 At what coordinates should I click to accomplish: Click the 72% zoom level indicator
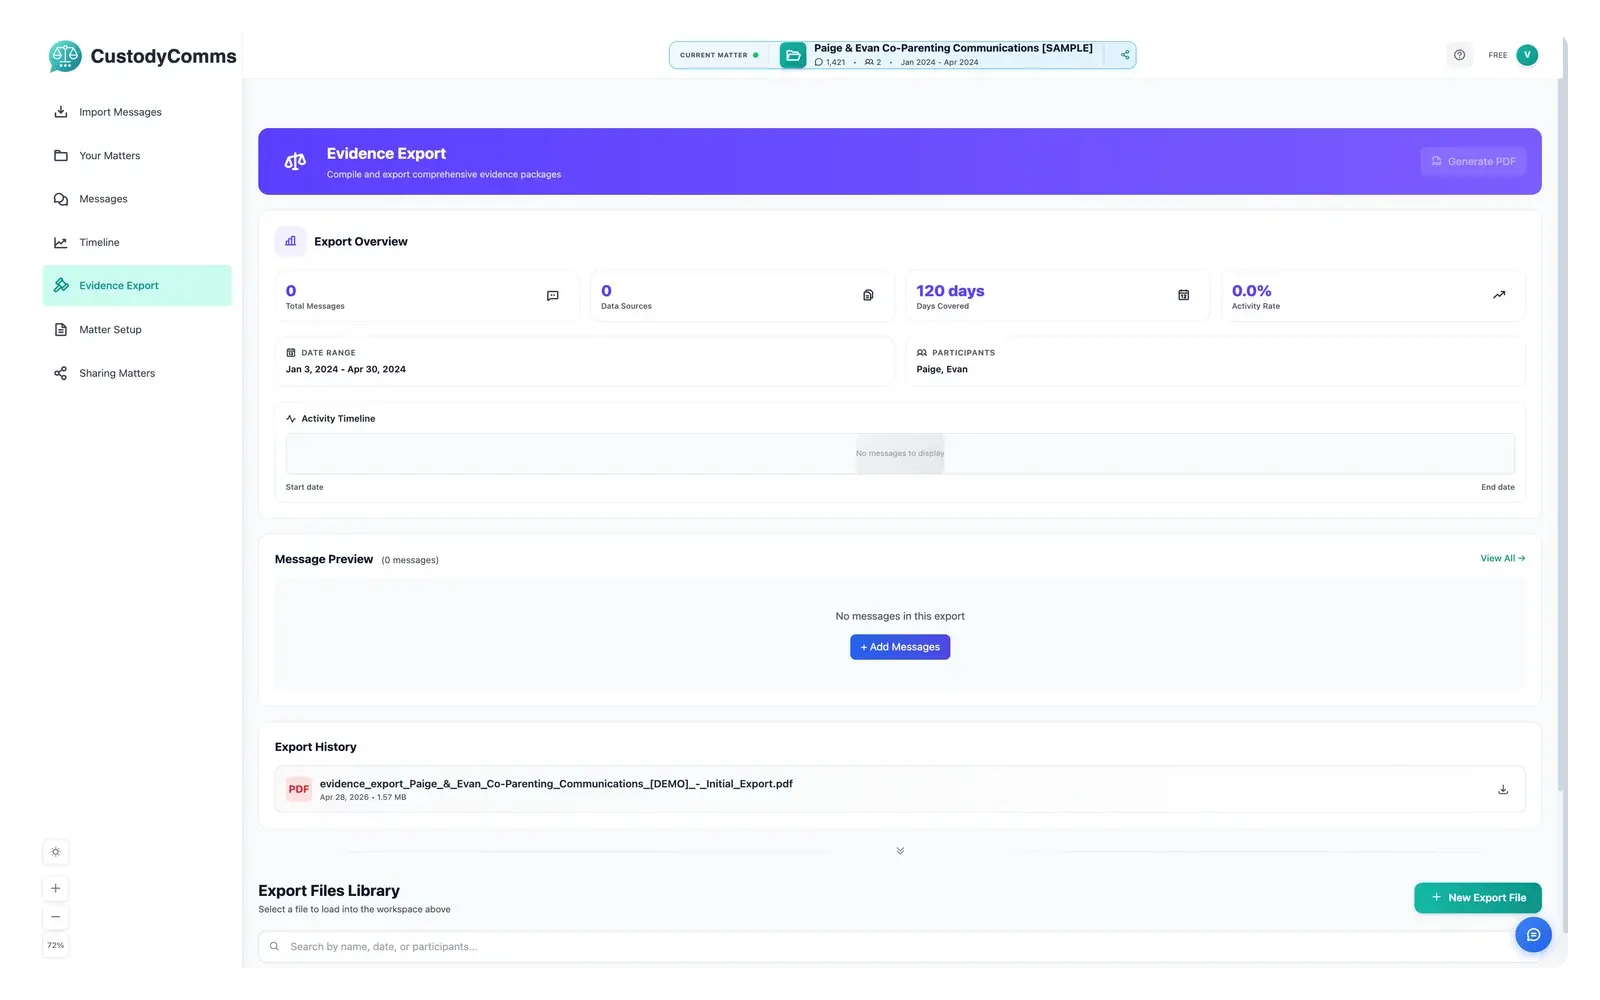(x=56, y=946)
